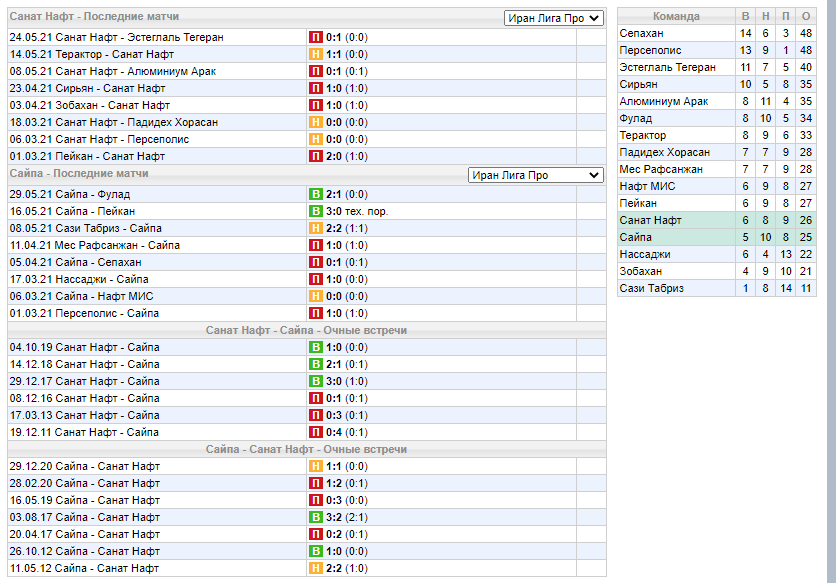Viewport: 836px width, 583px height.
Task: Click the '2:0 (1:0)' score for Пейкан - Санат Нафт
Action: (x=347, y=157)
